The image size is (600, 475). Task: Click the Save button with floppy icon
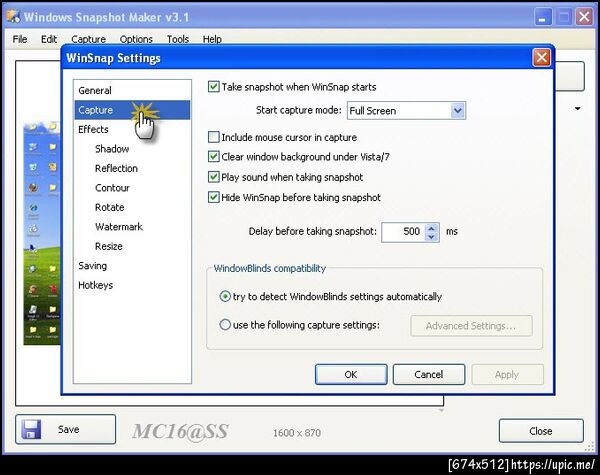(65, 429)
